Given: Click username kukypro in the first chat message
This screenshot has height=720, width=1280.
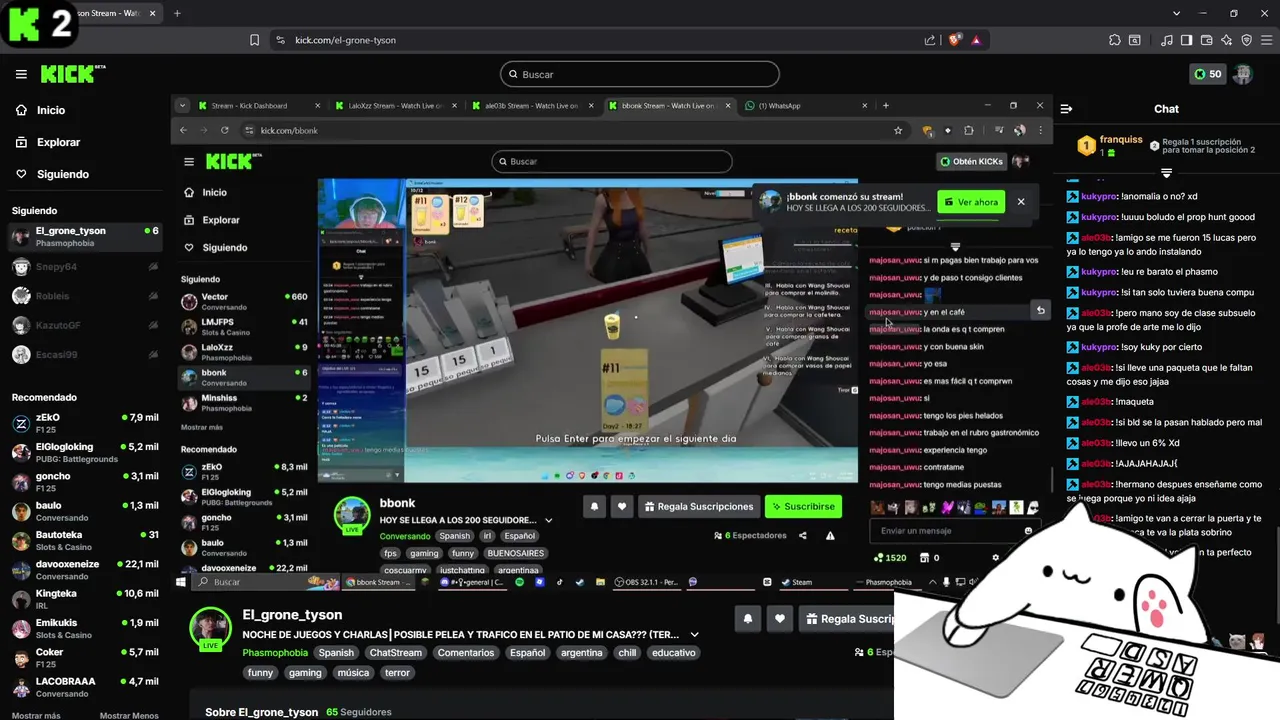Looking at the screenshot, I should (x=1098, y=196).
